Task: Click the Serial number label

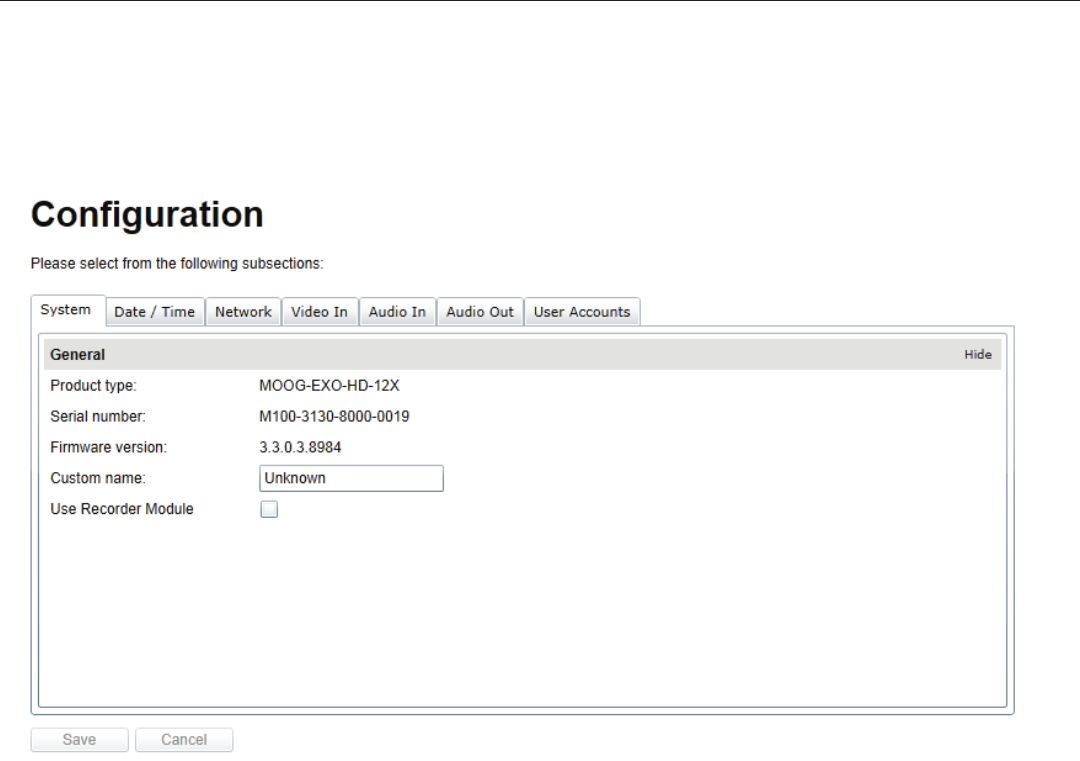Action: (98, 417)
